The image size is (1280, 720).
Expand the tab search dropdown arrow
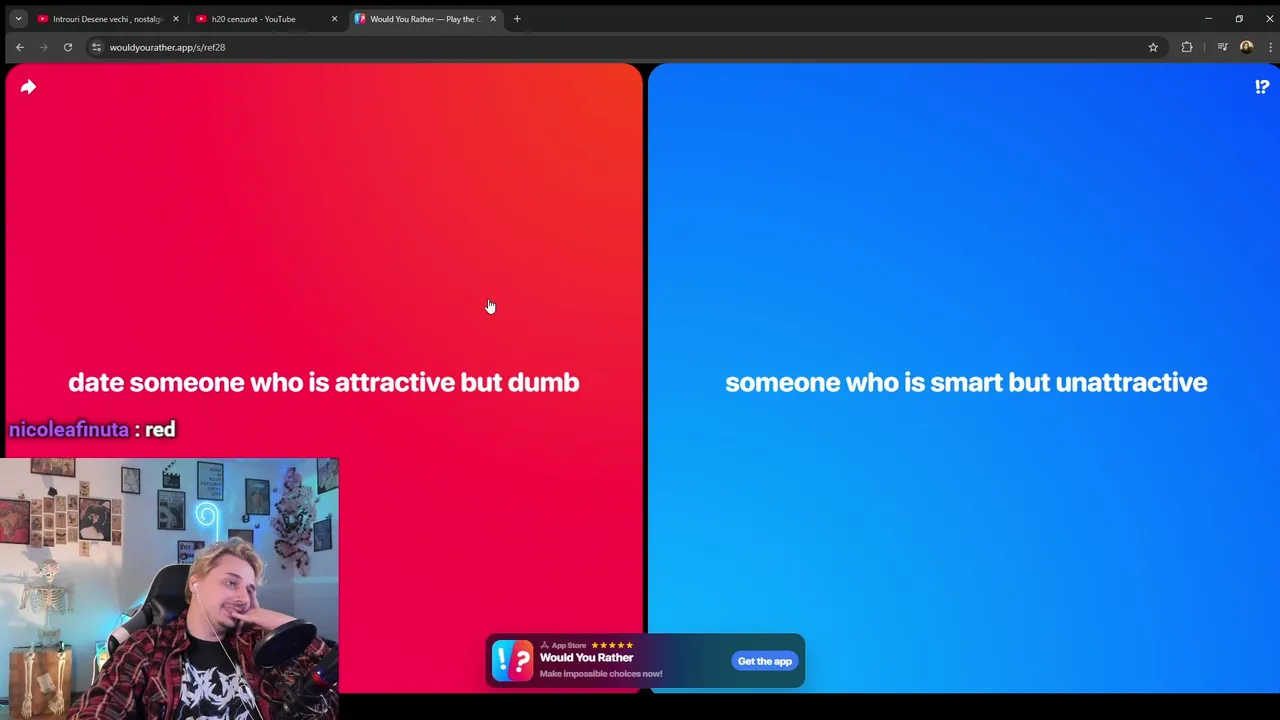[x=18, y=19]
